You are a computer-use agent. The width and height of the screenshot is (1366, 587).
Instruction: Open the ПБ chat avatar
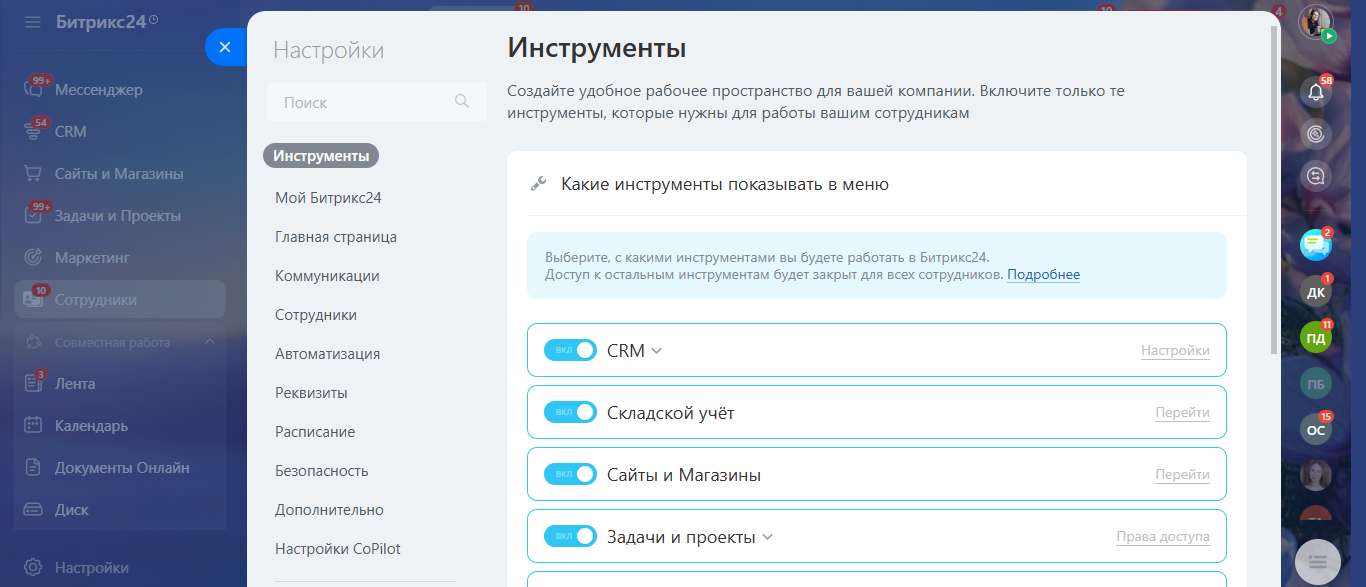tap(1316, 384)
